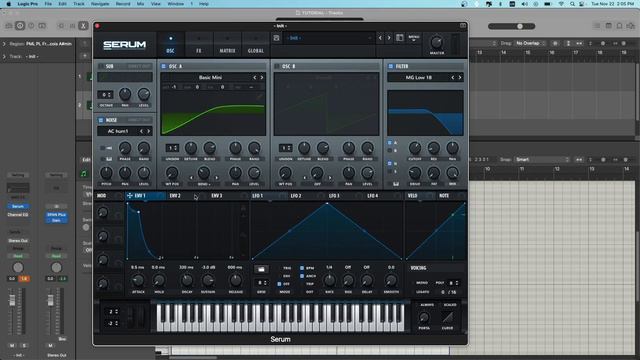Click OSC A unison voices stepper

pos(172,148)
